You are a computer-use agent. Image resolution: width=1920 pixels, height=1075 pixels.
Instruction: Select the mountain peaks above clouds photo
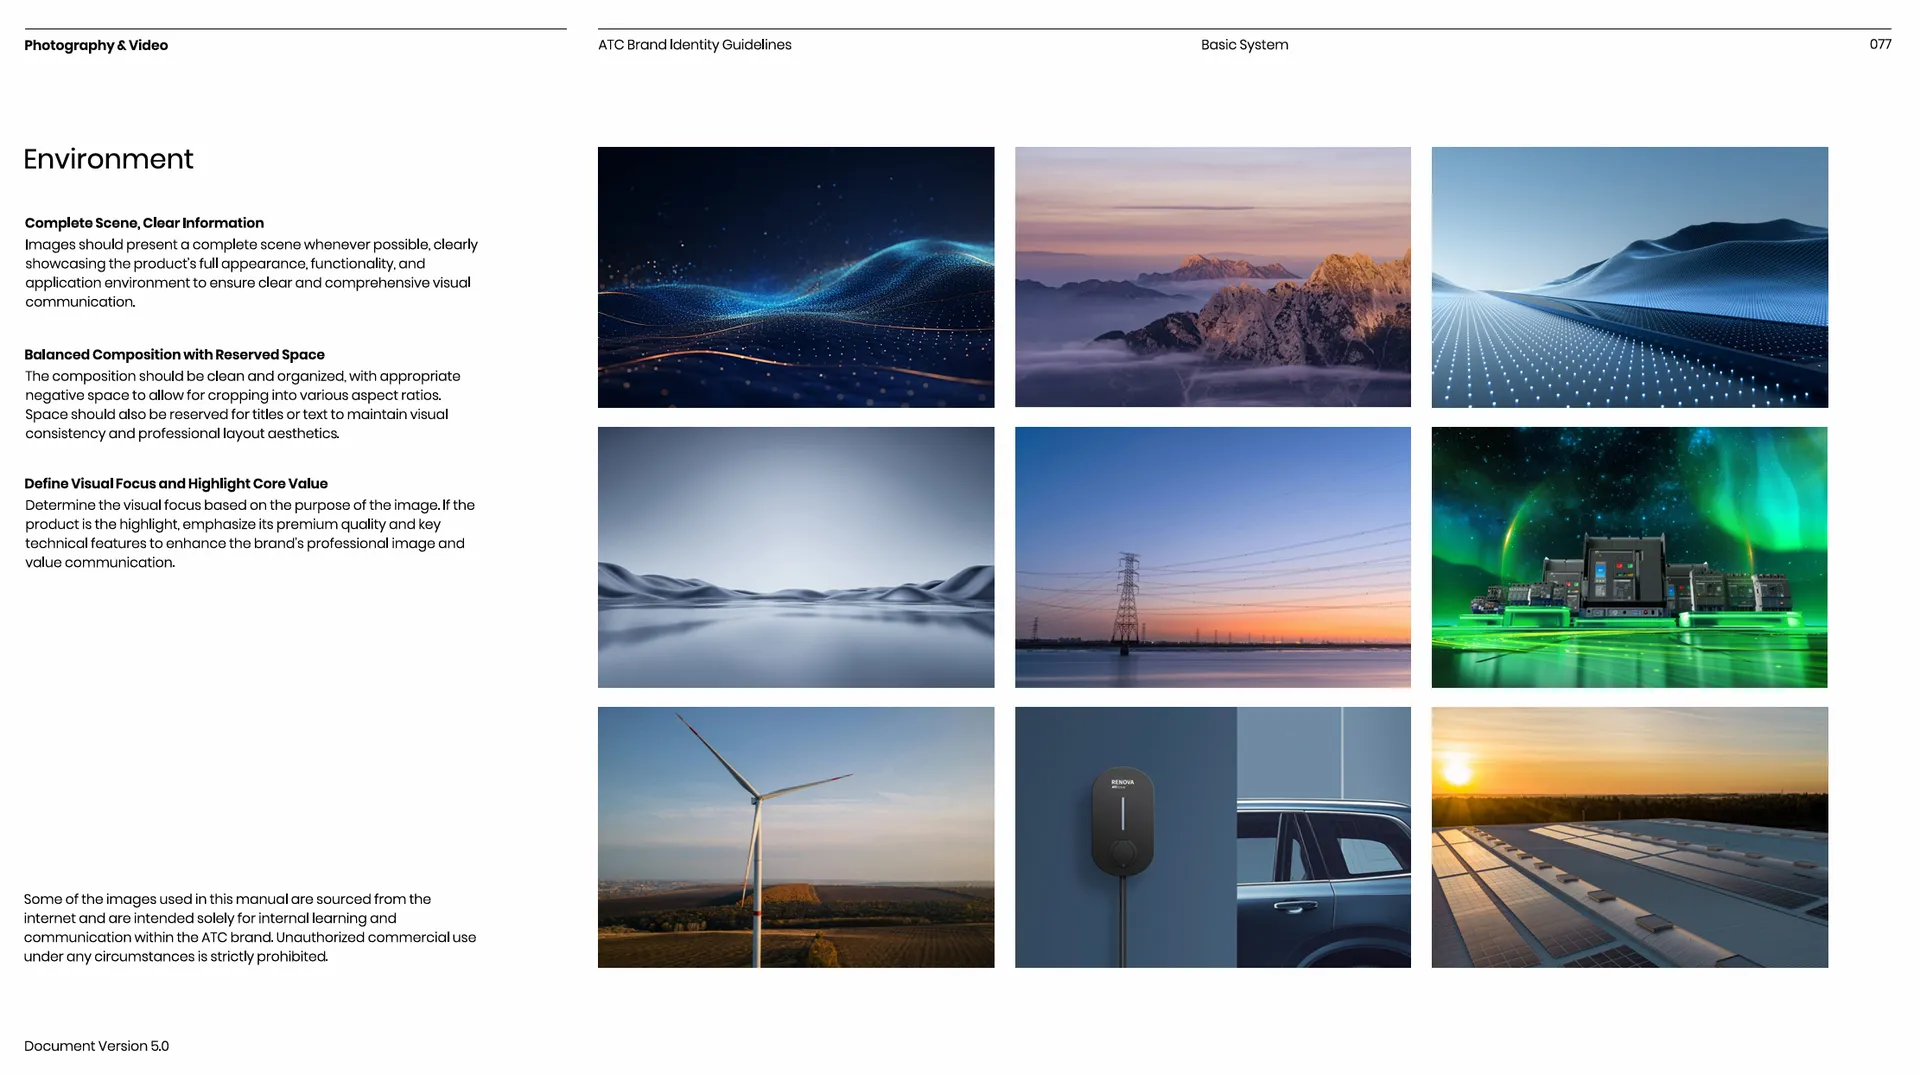click(1212, 277)
